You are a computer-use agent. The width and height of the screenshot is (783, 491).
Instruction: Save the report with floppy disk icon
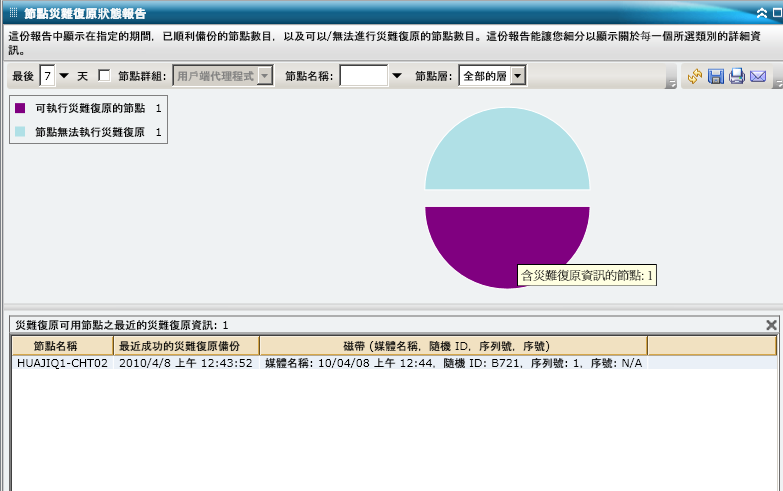[716, 76]
